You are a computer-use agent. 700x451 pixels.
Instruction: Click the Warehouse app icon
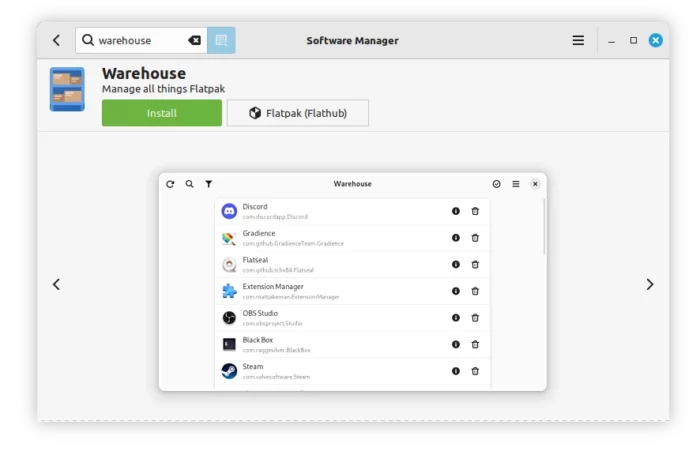tap(67, 89)
